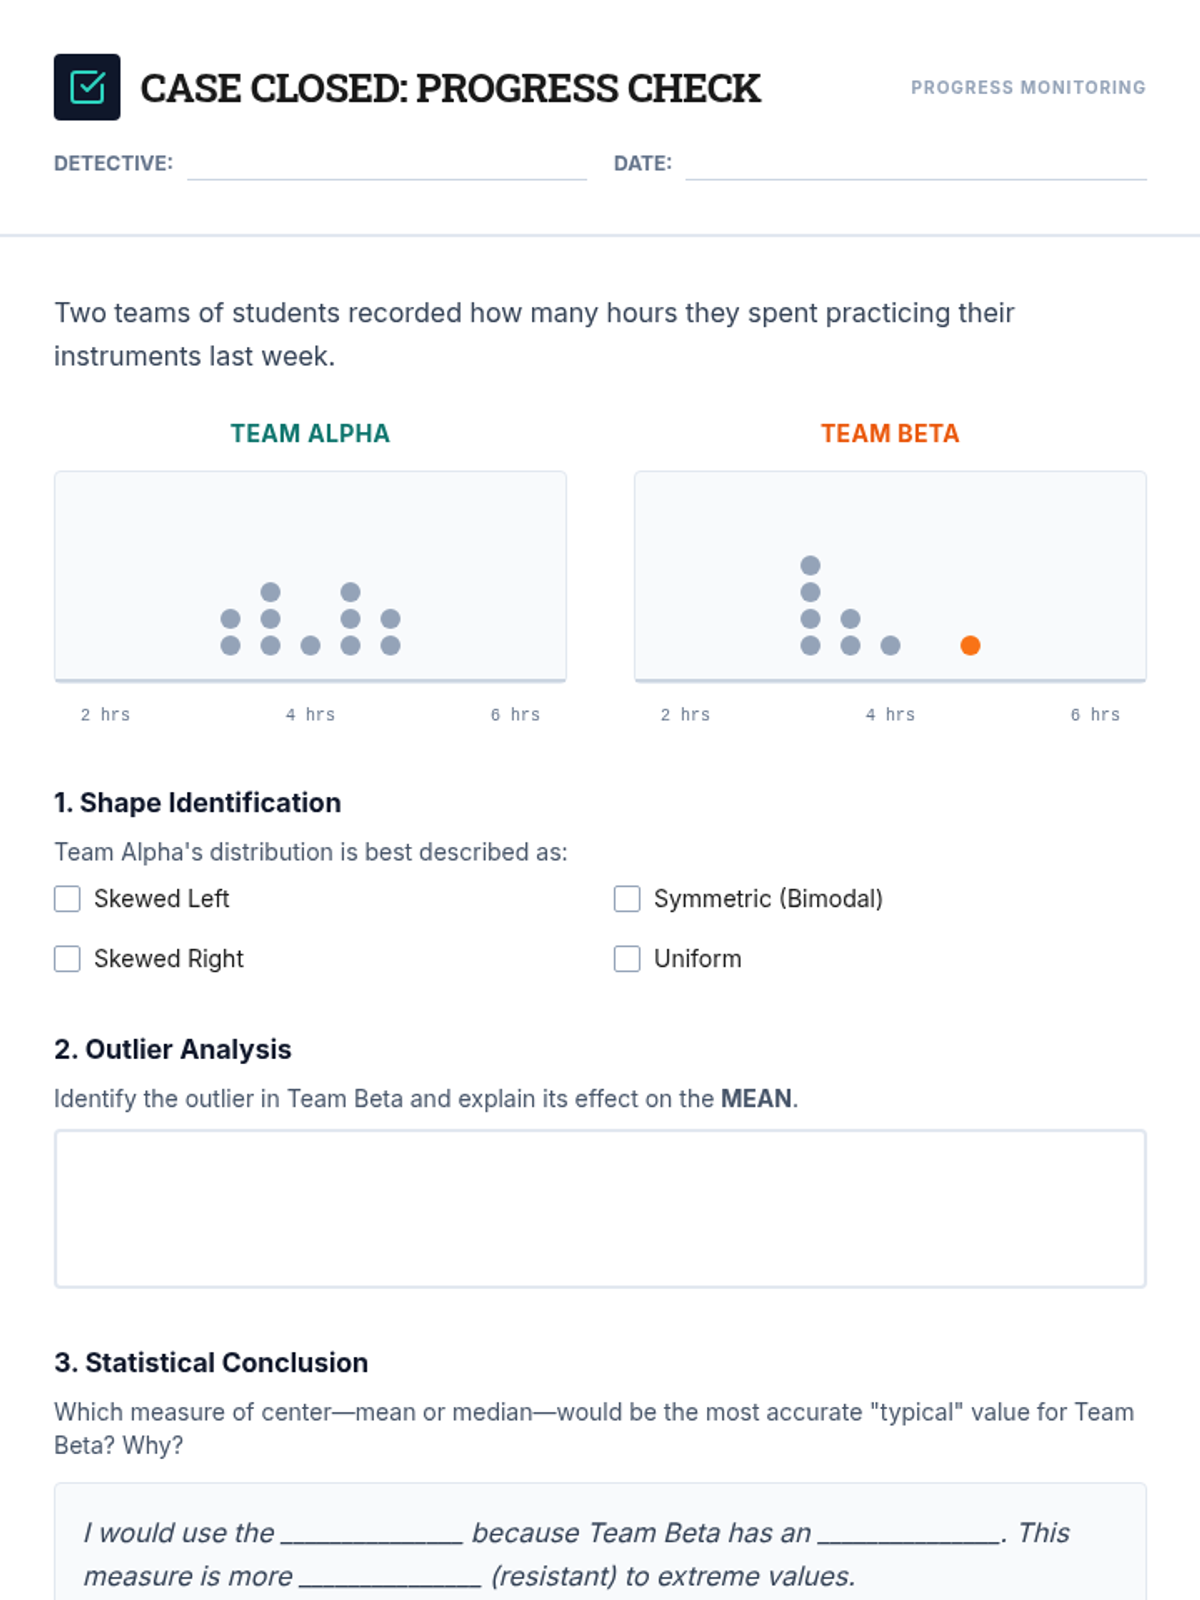Click the Progress Monitoring label

(x=1028, y=88)
